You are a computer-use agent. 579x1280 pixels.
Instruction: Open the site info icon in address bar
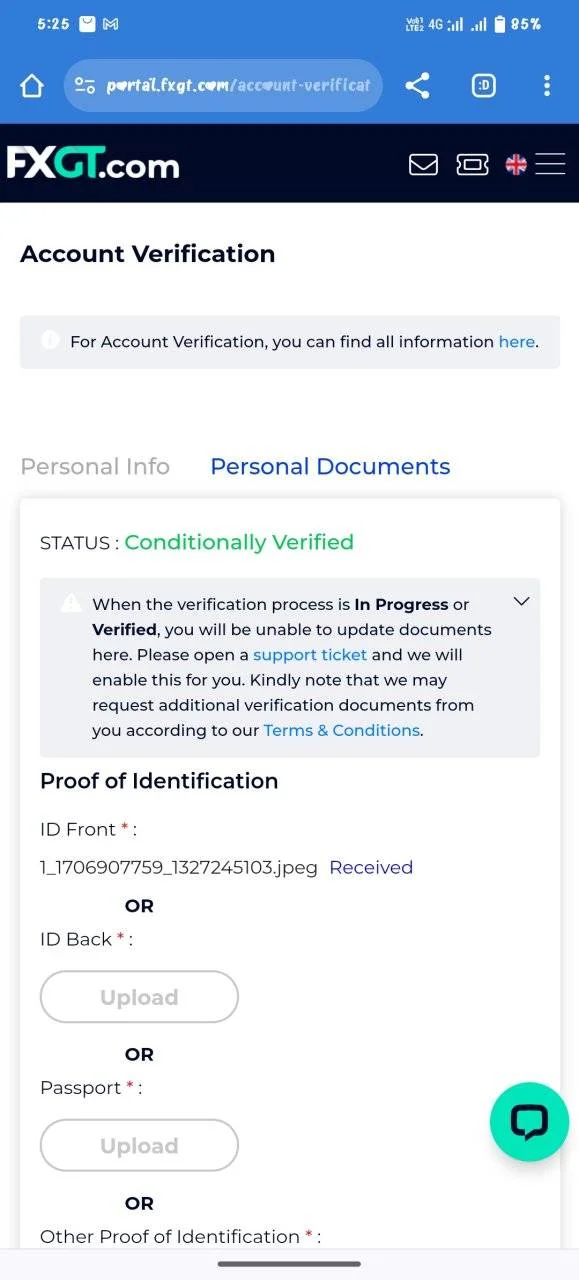(85, 86)
